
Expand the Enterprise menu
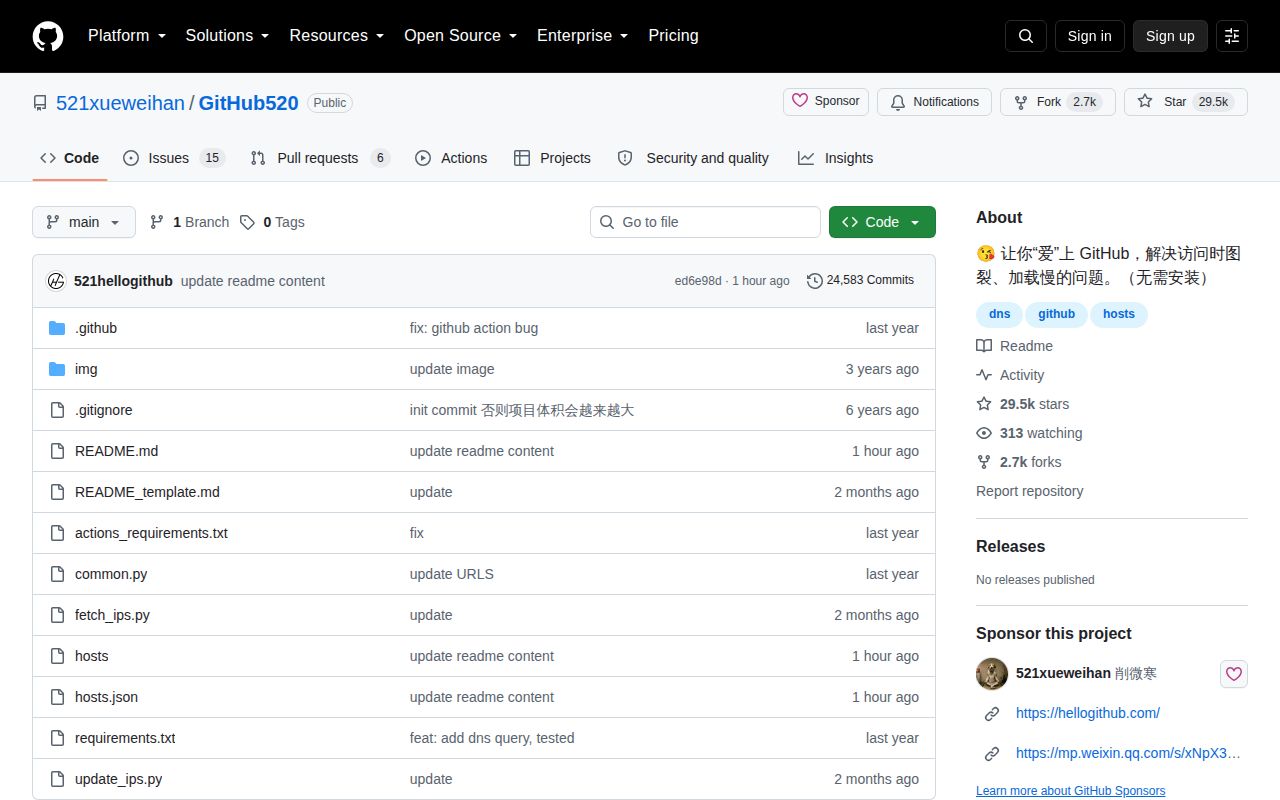pos(582,36)
